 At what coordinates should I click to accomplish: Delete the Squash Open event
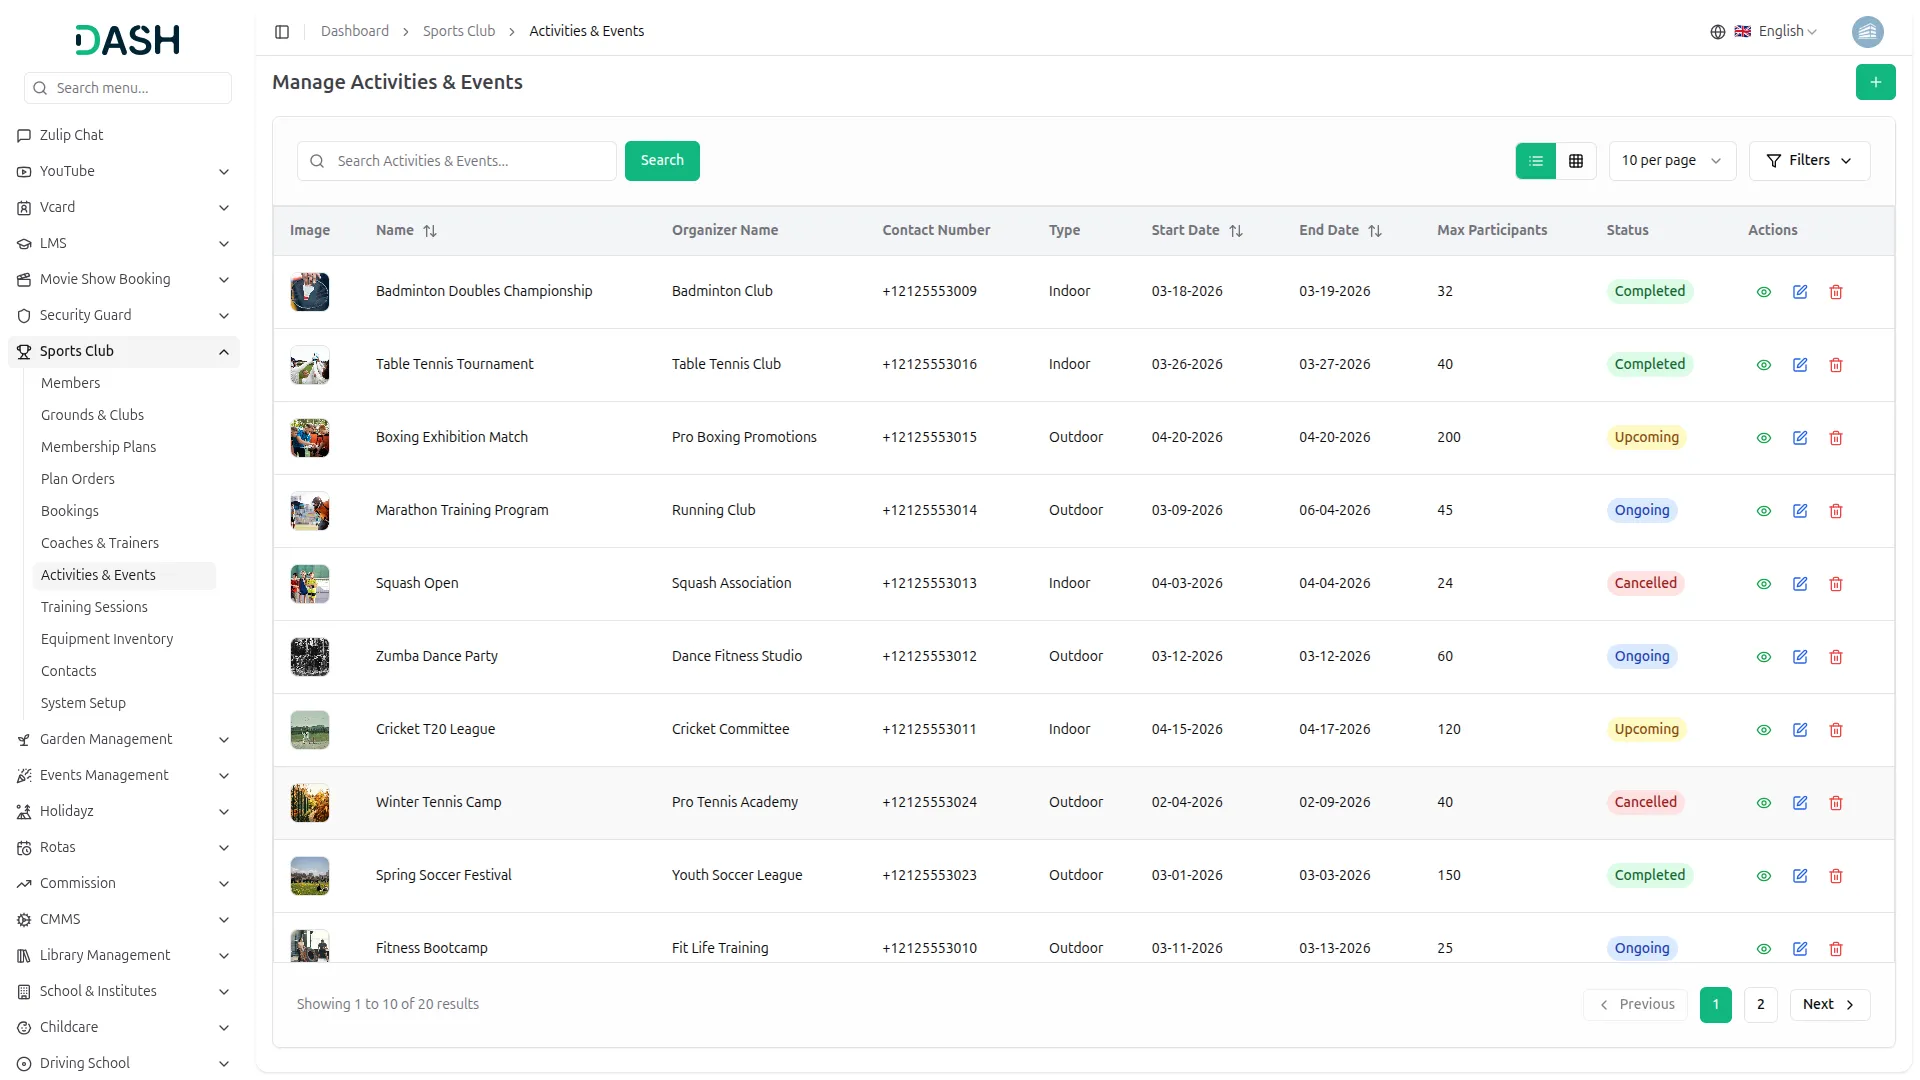(1836, 584)
